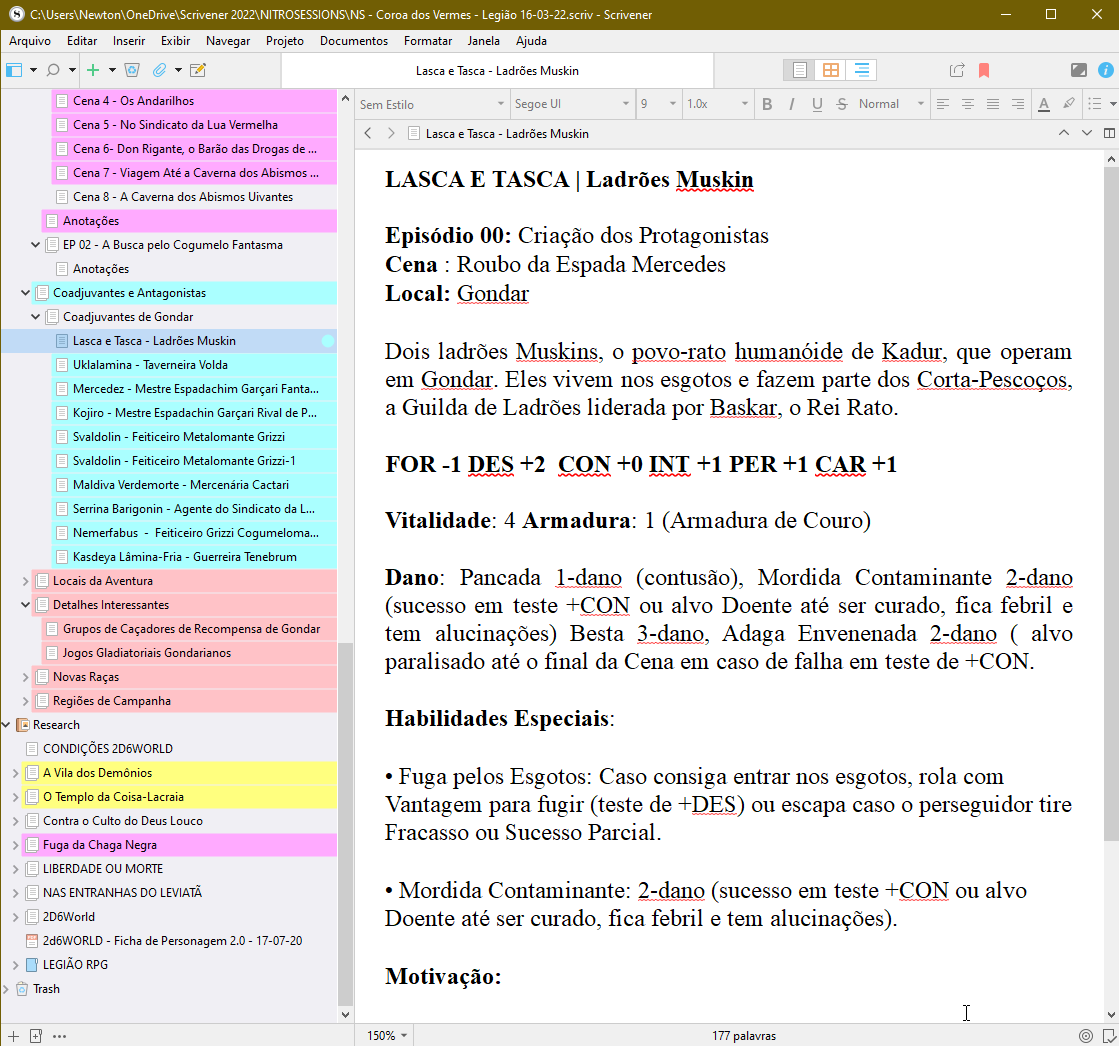Go to previous document up arrow
This screenshot has height=1046, width=1119.
1063,133
